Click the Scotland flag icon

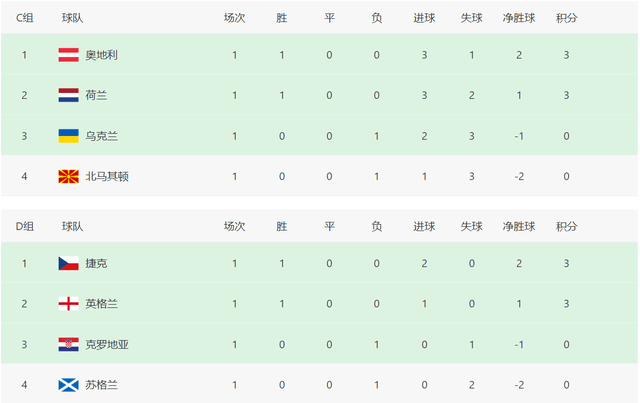(x=68, y=385)
